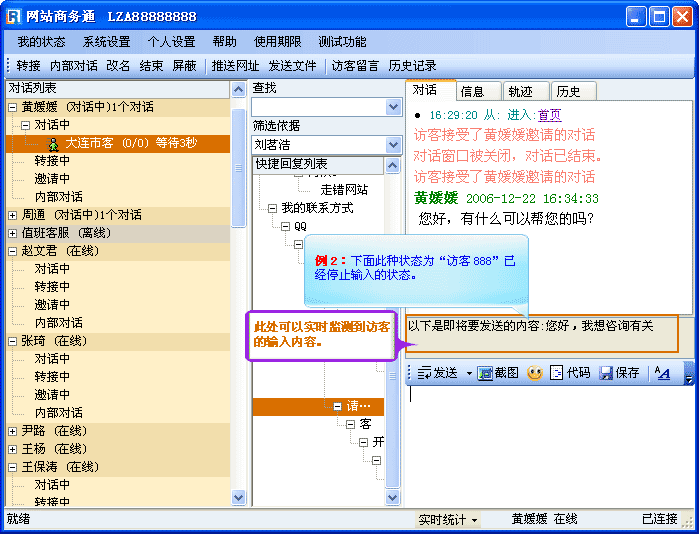Screen dimensions: 699x534
Task: Open the 发送 button dropdown arrow
Action: coord(468,373)
